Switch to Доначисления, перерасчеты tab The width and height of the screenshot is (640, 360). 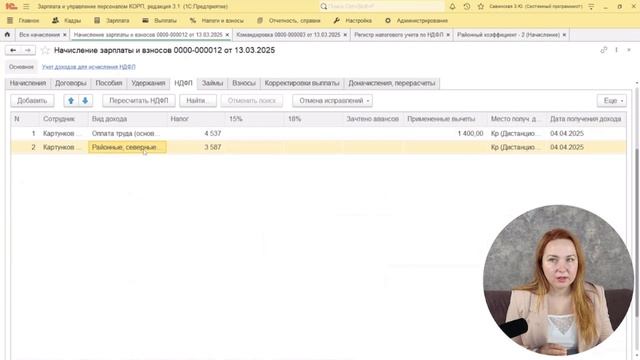coord(391,83)
